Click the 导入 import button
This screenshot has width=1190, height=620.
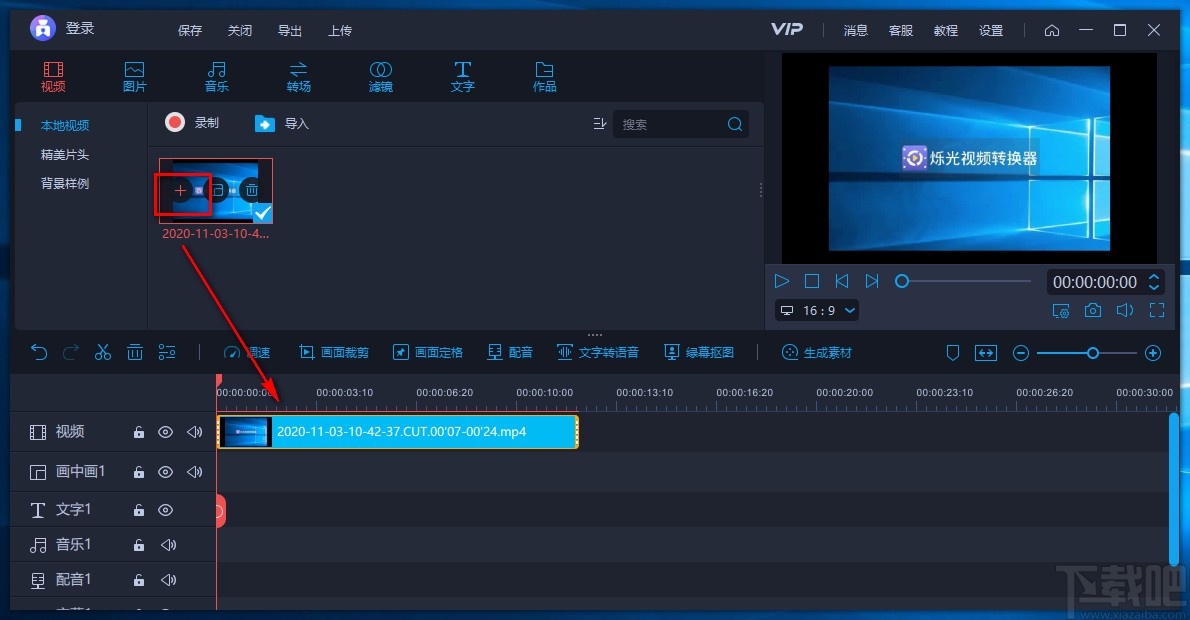coord(282,123)
